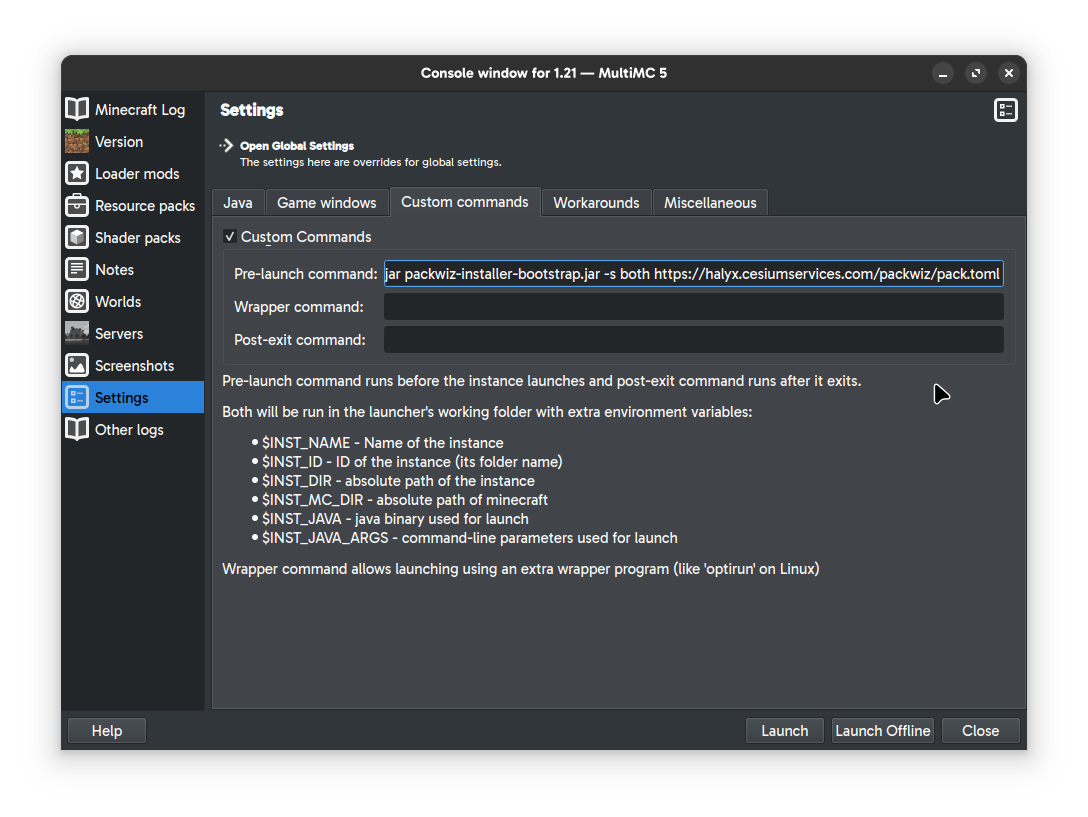The height and width of the screenshot is (817, 1088).
Task: Switch to the Java tab
Action: click(x=238, y=203)
